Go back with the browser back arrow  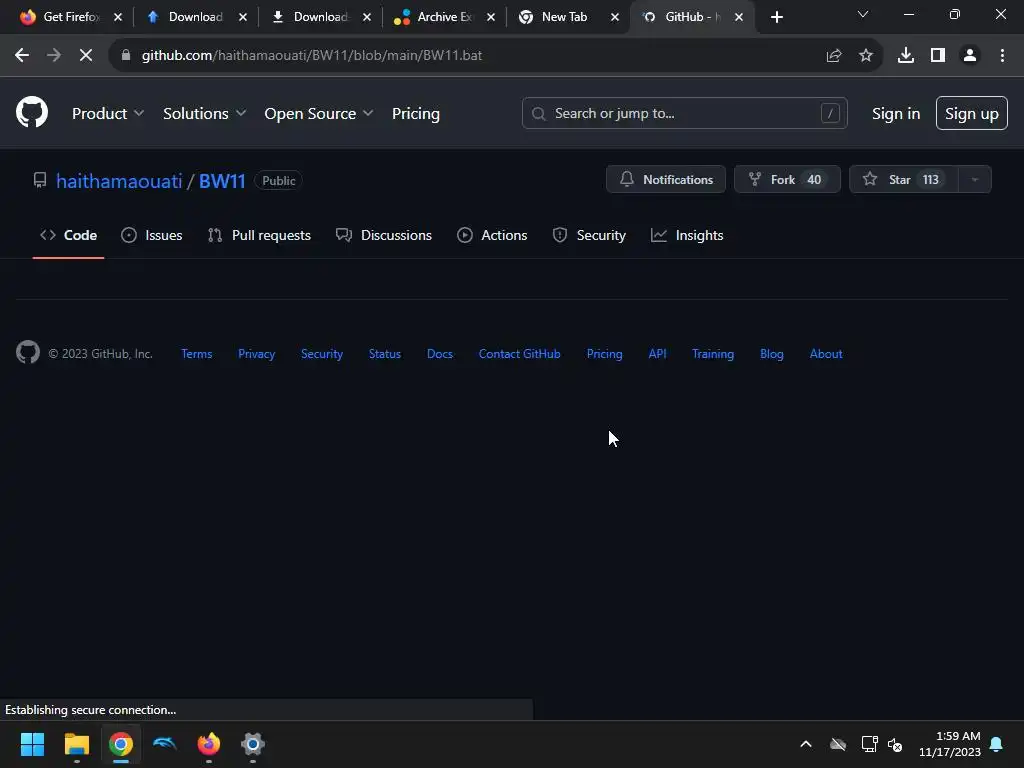[22, 56]
